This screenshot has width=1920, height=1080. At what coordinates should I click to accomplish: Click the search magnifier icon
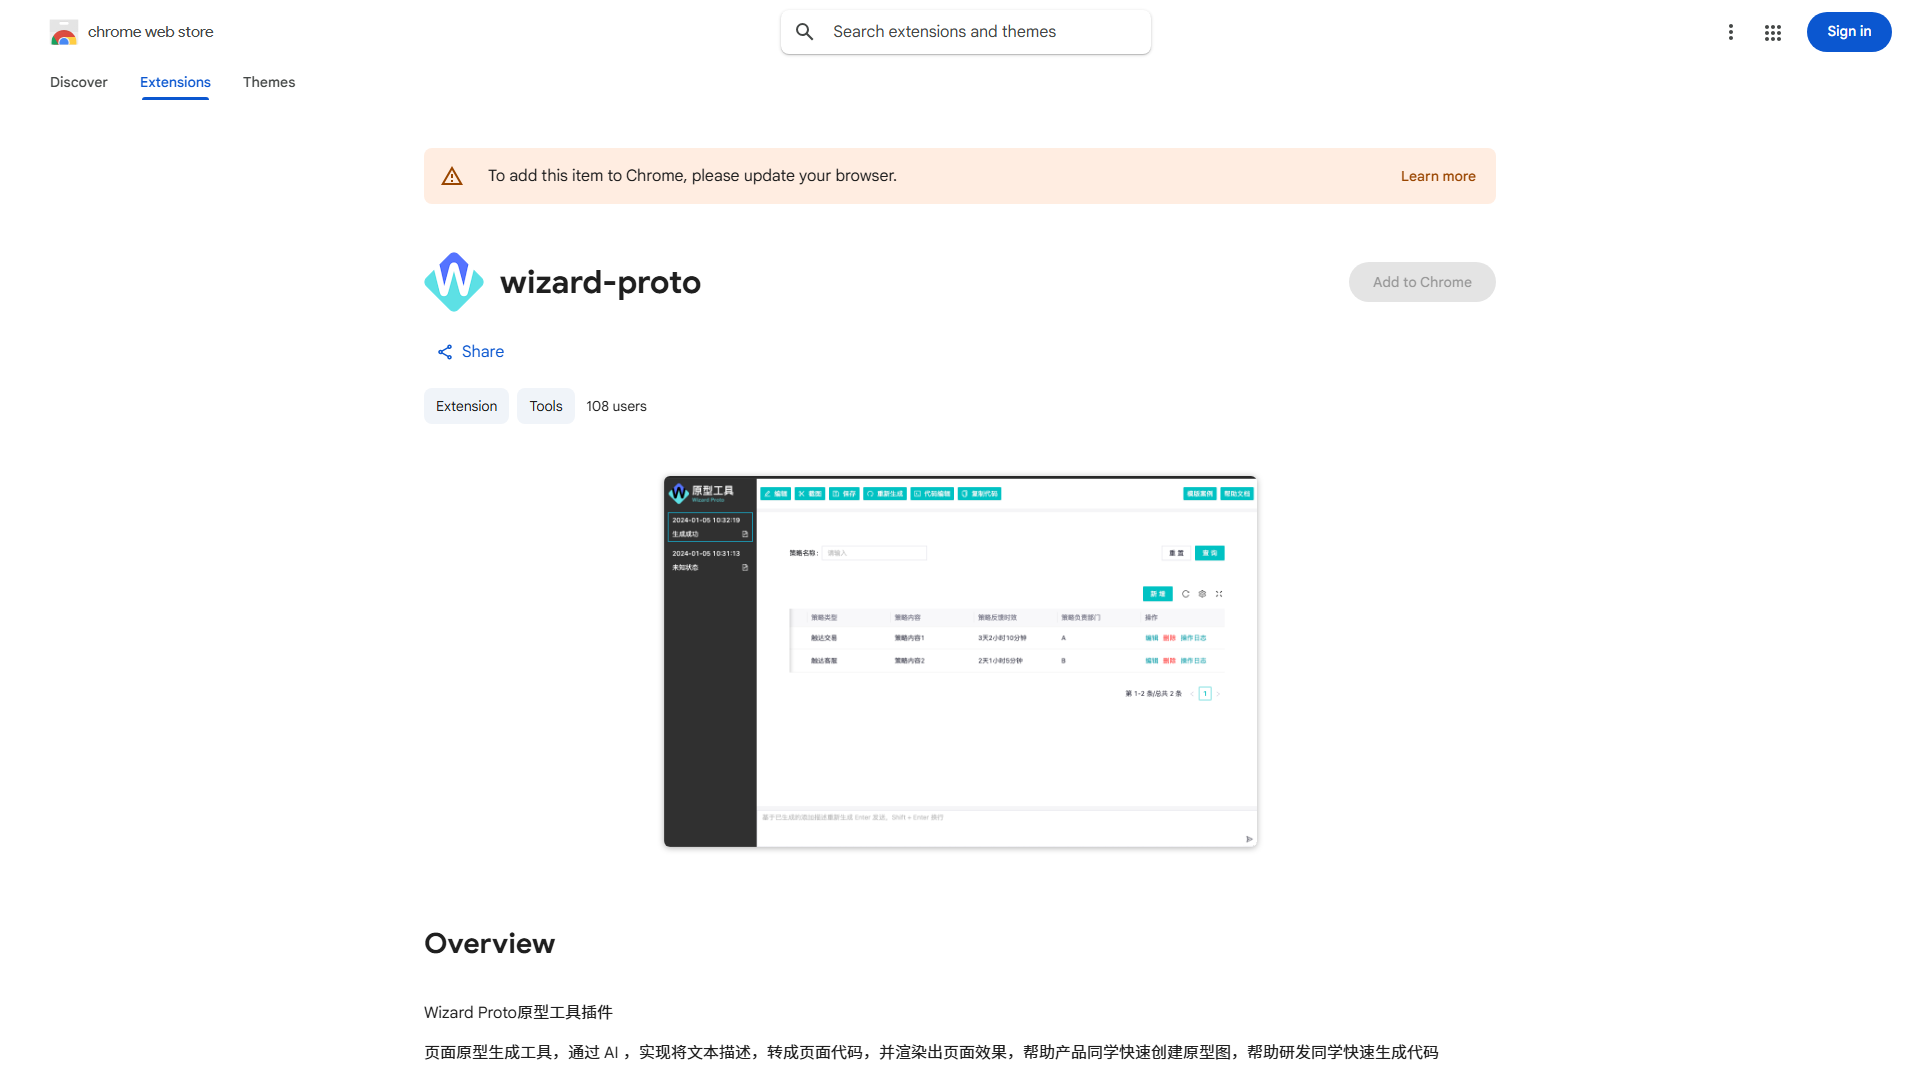click(x=805, y=31)
